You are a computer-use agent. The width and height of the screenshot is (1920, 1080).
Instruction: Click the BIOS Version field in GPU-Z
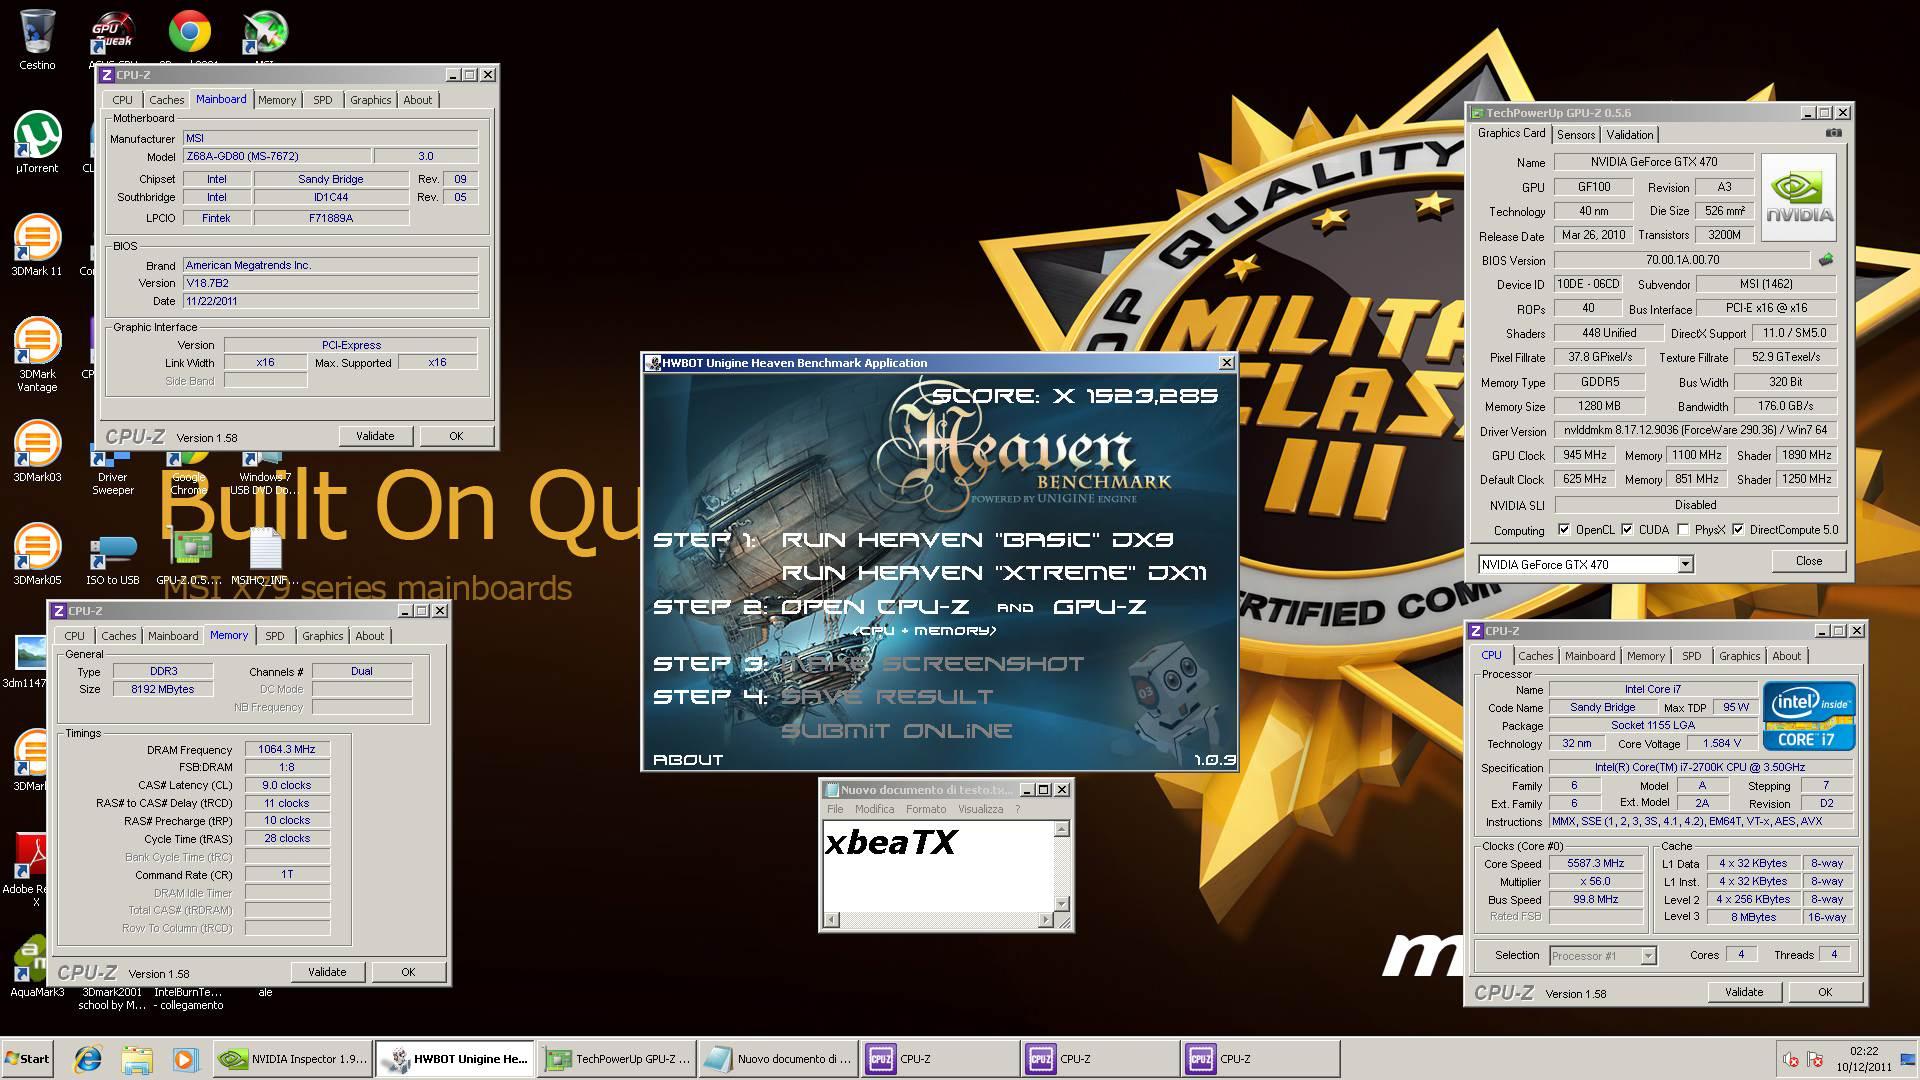[x=1683, y=260]
